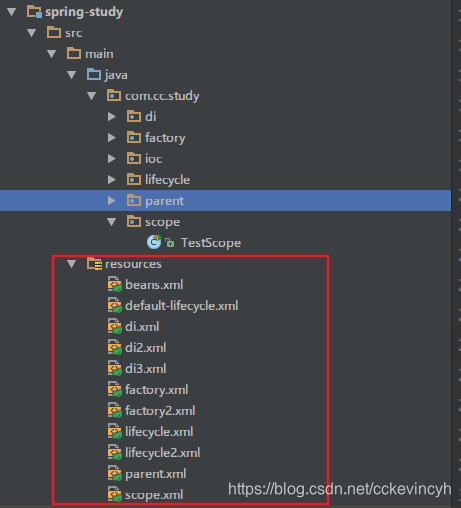The image size is (461, 508).
Task: Open the di3.xml file
Action: (x=146, y=369)
